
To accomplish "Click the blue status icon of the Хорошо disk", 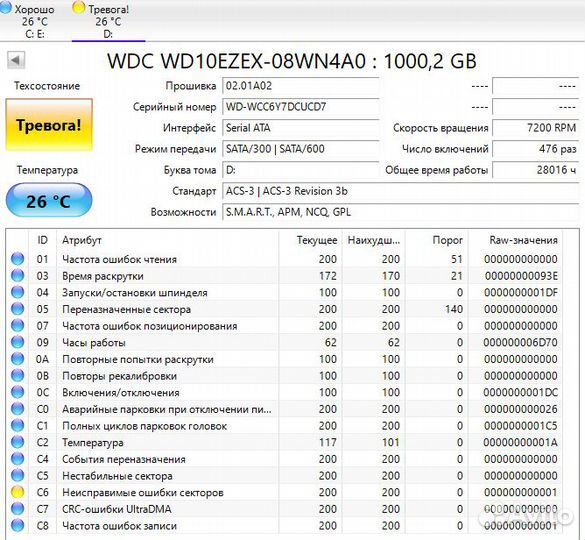I will click(x=5, y=8).
